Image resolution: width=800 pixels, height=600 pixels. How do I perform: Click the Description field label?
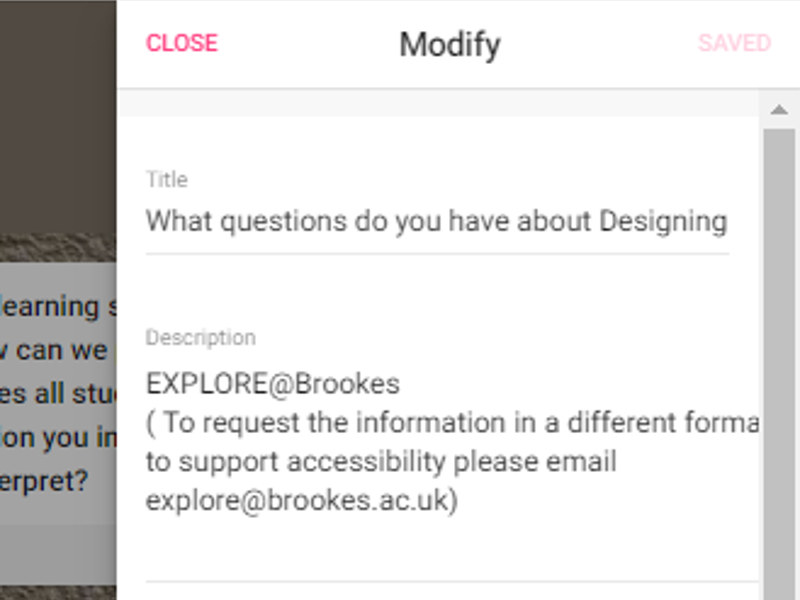201,338
